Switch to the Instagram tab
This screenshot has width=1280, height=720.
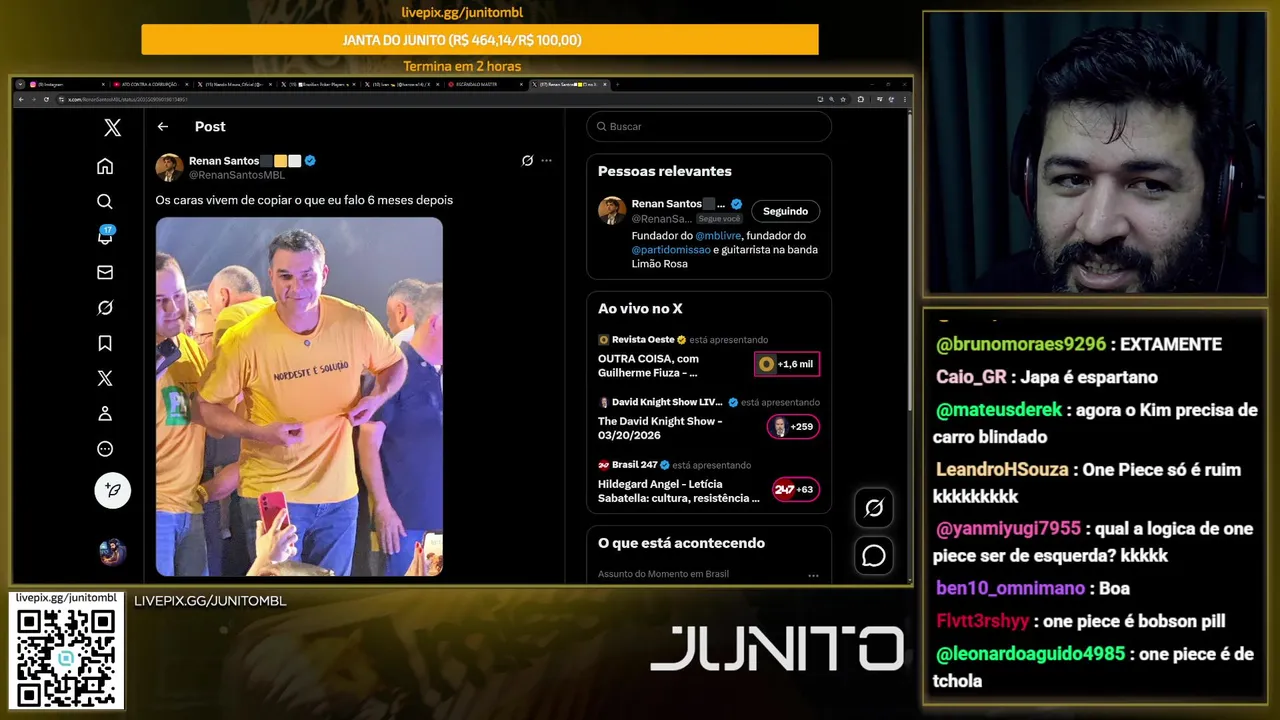[x=66, y=85]
